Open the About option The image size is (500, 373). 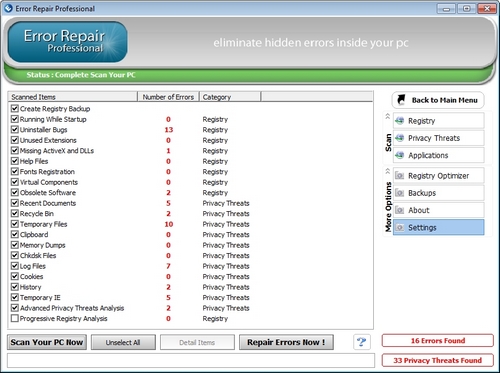[x=439, y=210]
